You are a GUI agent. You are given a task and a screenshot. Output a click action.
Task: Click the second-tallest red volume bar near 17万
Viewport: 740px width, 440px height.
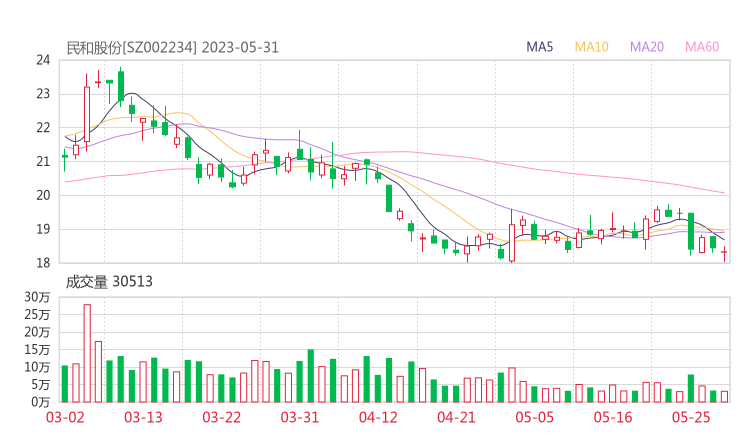(98, 372)
